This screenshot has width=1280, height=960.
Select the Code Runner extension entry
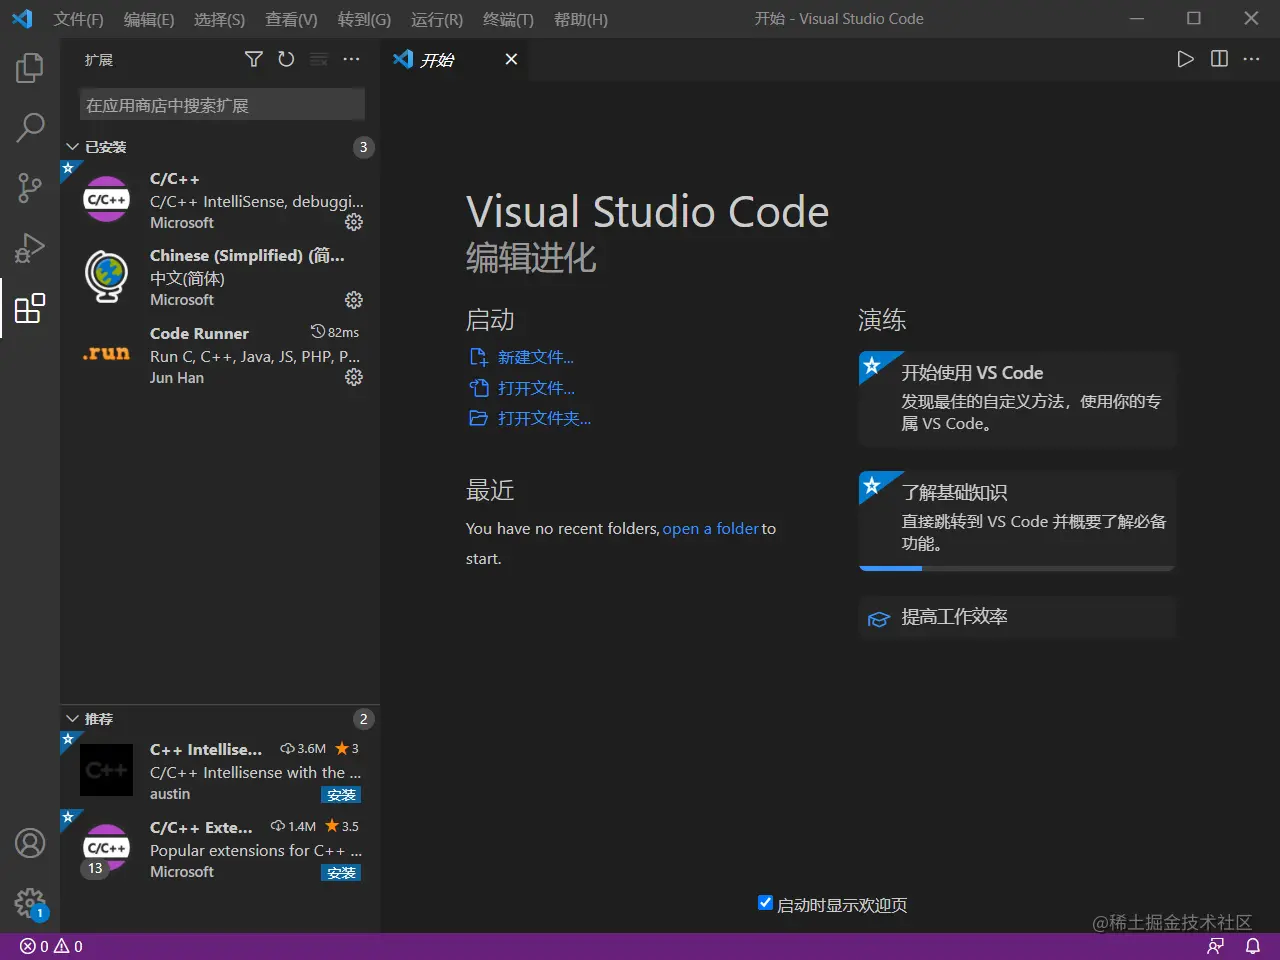pyautogui.click(x=220, y=355)
